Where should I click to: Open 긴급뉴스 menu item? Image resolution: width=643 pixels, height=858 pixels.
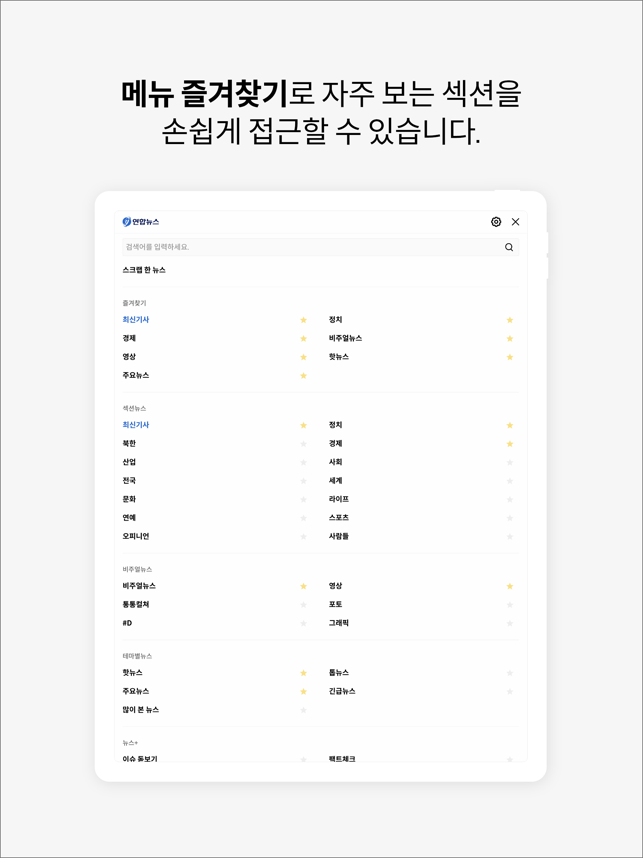tap(342, 691)
